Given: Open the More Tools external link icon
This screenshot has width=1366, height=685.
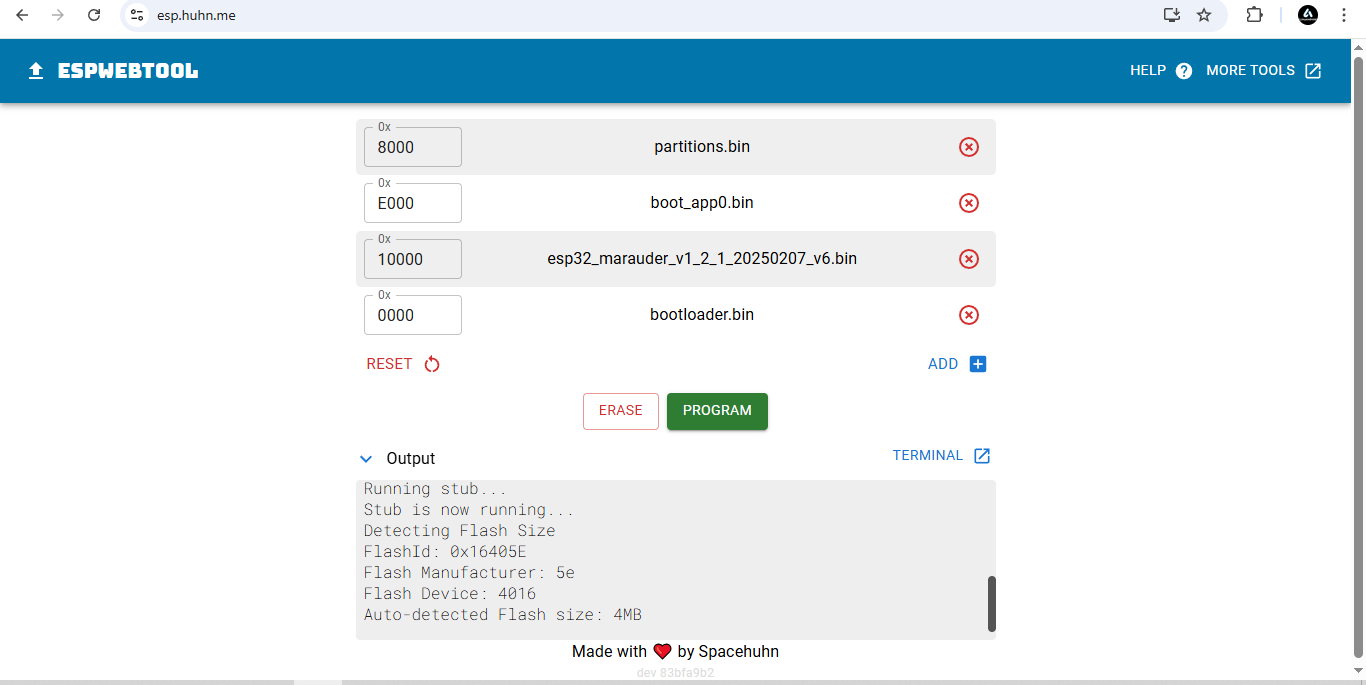Looking at the screenshot, I should click(1313, 71).
